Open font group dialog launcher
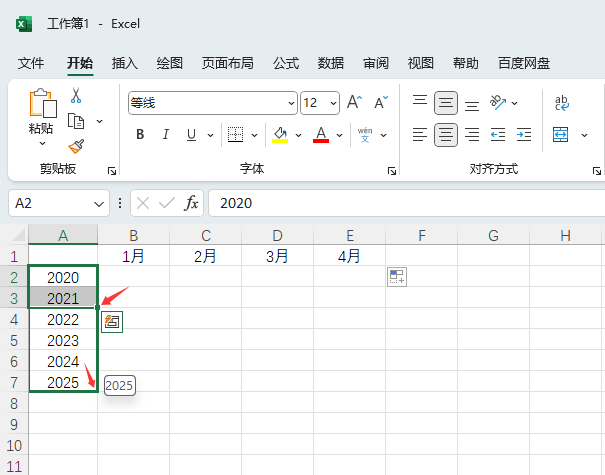This screenshot has width=605, height=475. coord(392,171)
